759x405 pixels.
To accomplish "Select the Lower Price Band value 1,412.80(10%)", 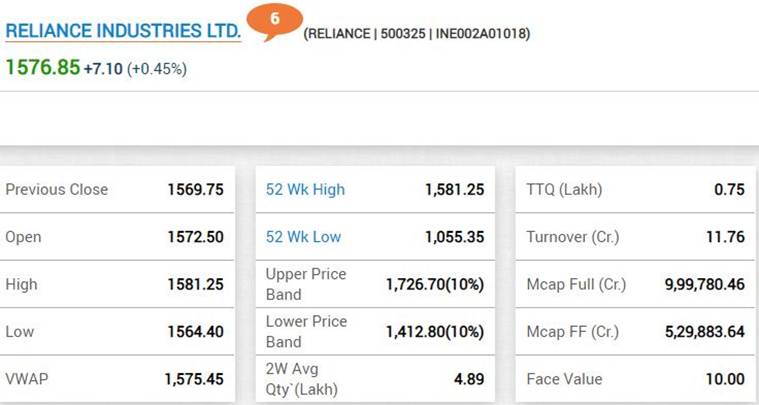I will tap(434, 332).
